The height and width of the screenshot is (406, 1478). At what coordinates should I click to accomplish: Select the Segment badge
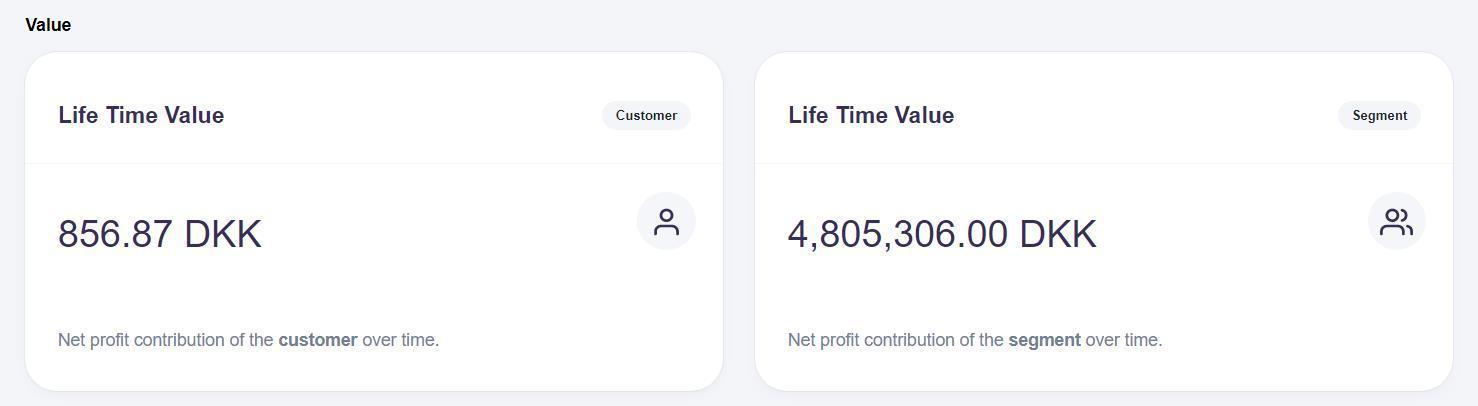[1379, 115]
